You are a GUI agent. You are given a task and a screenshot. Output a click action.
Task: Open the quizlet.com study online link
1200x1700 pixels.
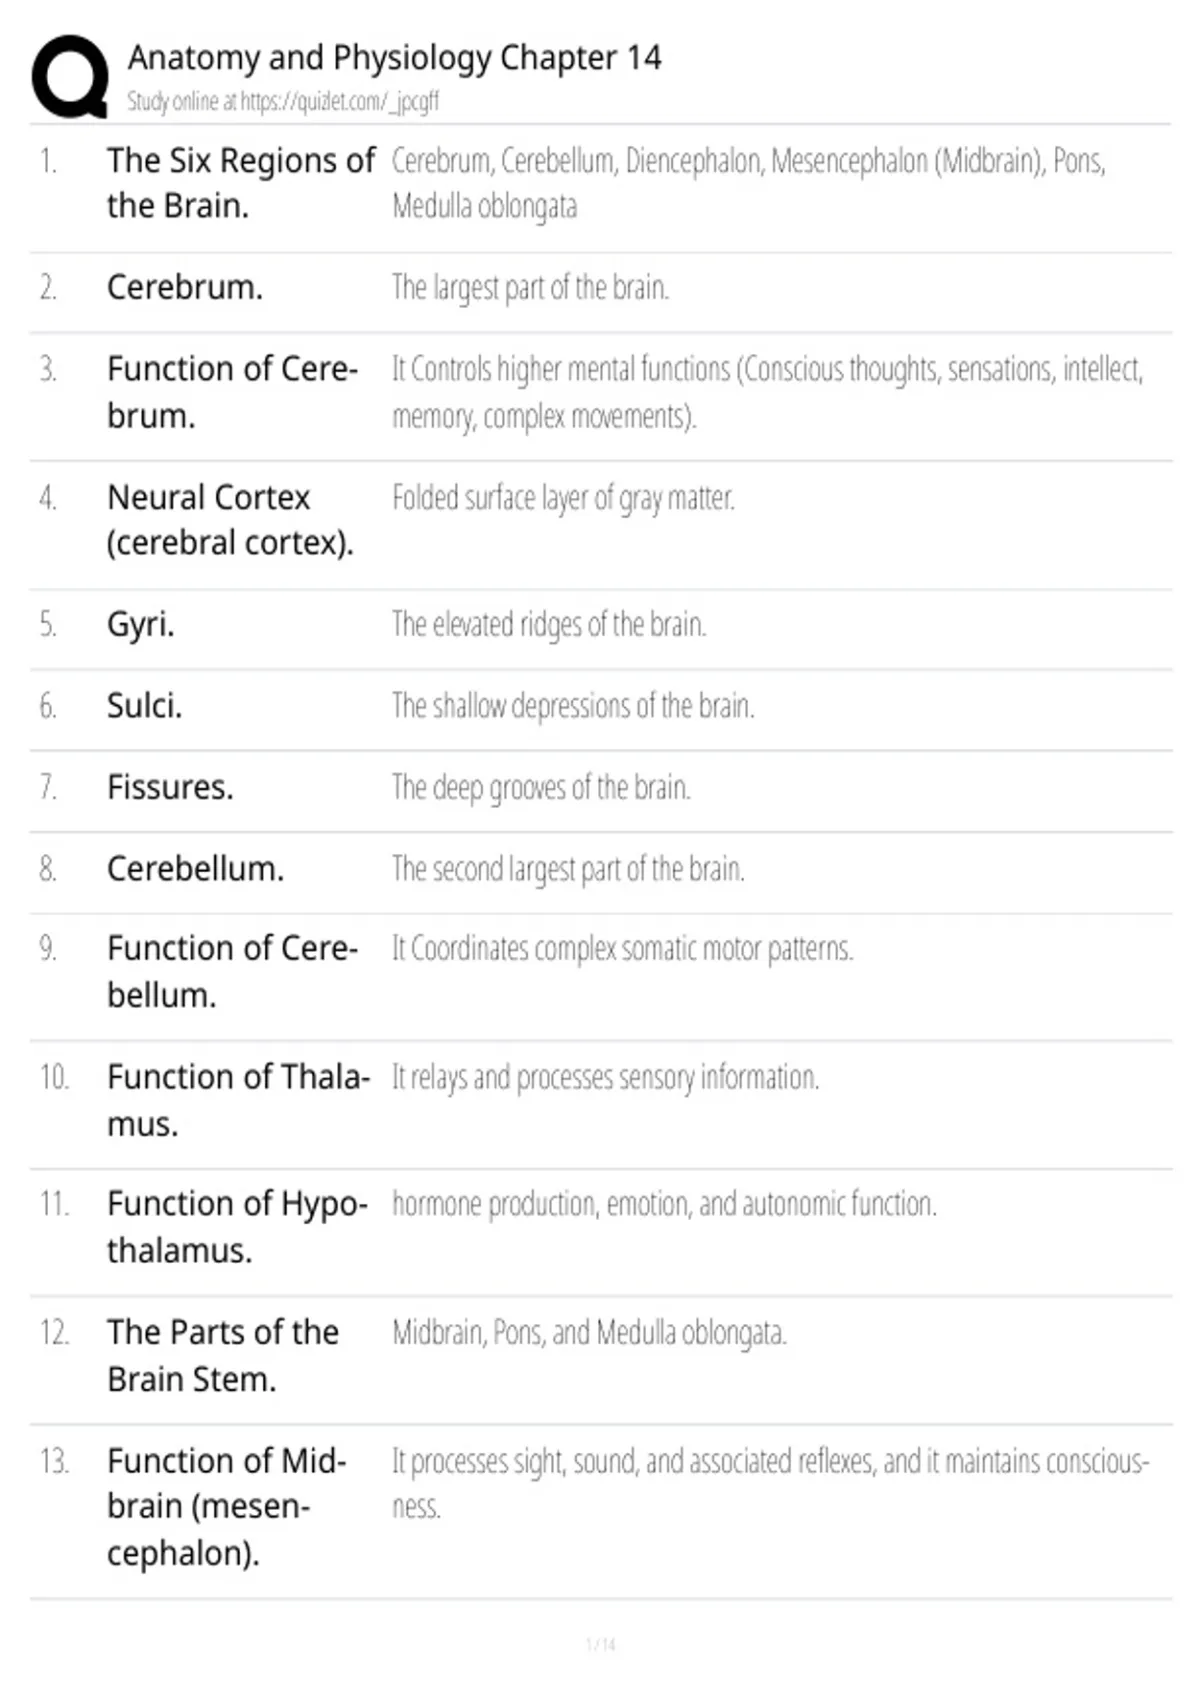click(x=283, y=102)
